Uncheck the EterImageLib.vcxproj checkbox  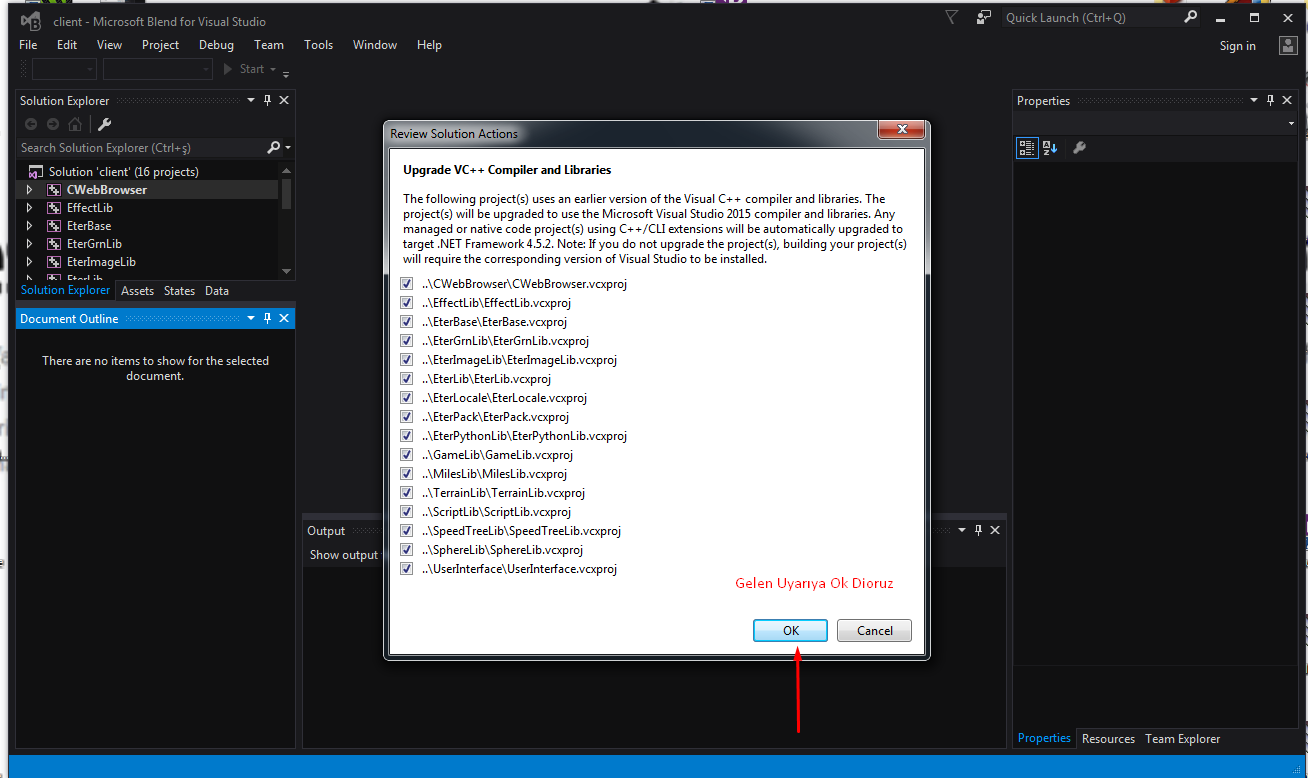pyautogui.click(x=407, y=360)
